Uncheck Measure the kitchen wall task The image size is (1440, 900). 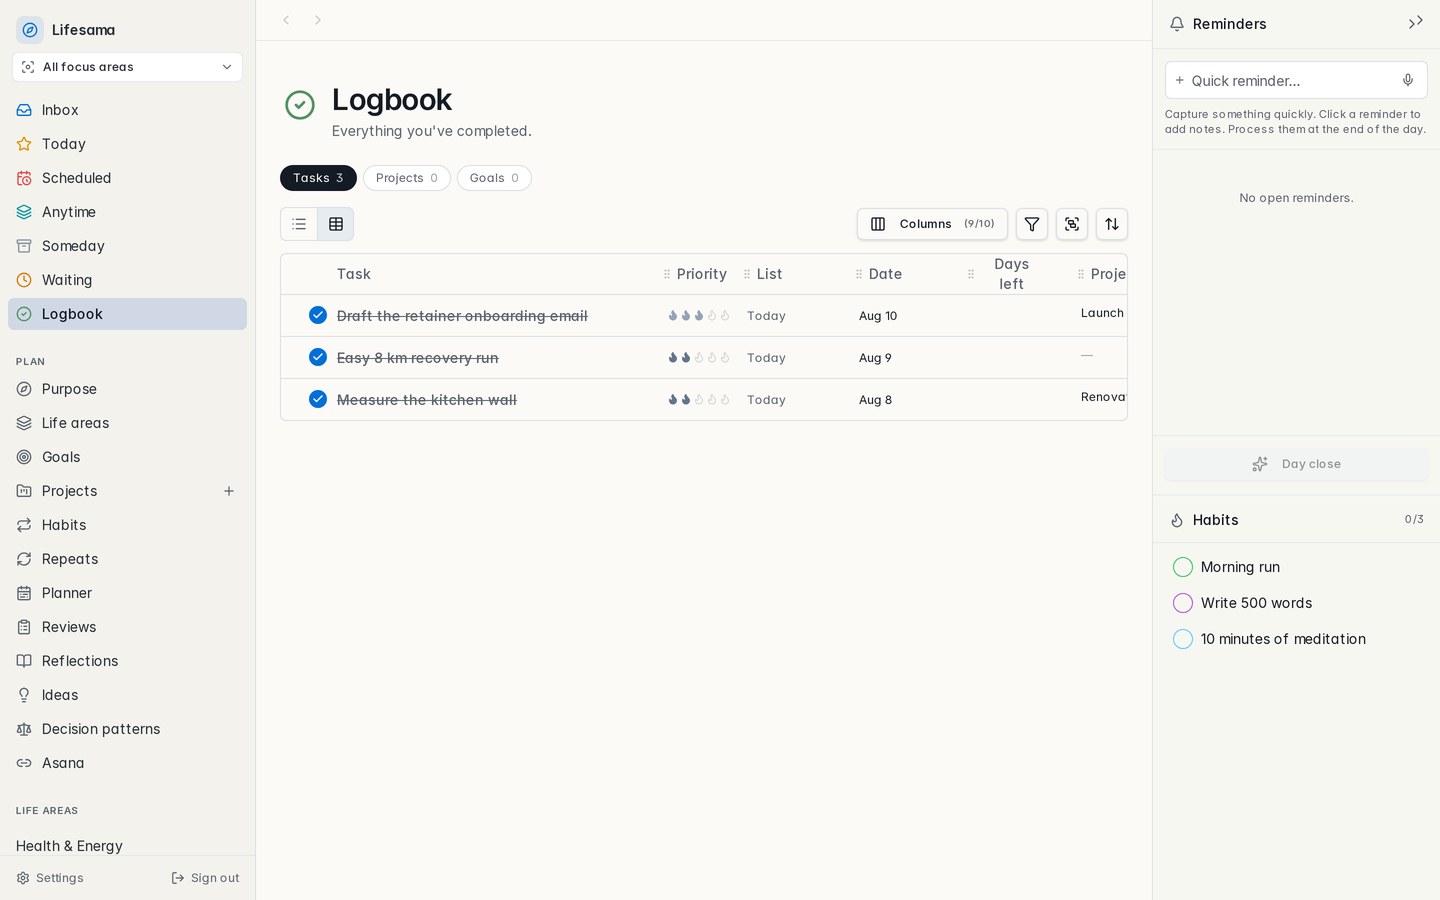click(x=318, y=399)
